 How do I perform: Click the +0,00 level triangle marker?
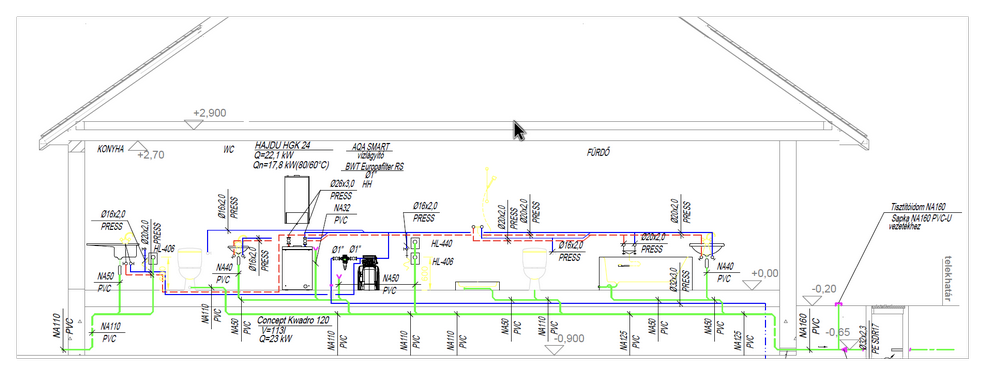point(751,285)
